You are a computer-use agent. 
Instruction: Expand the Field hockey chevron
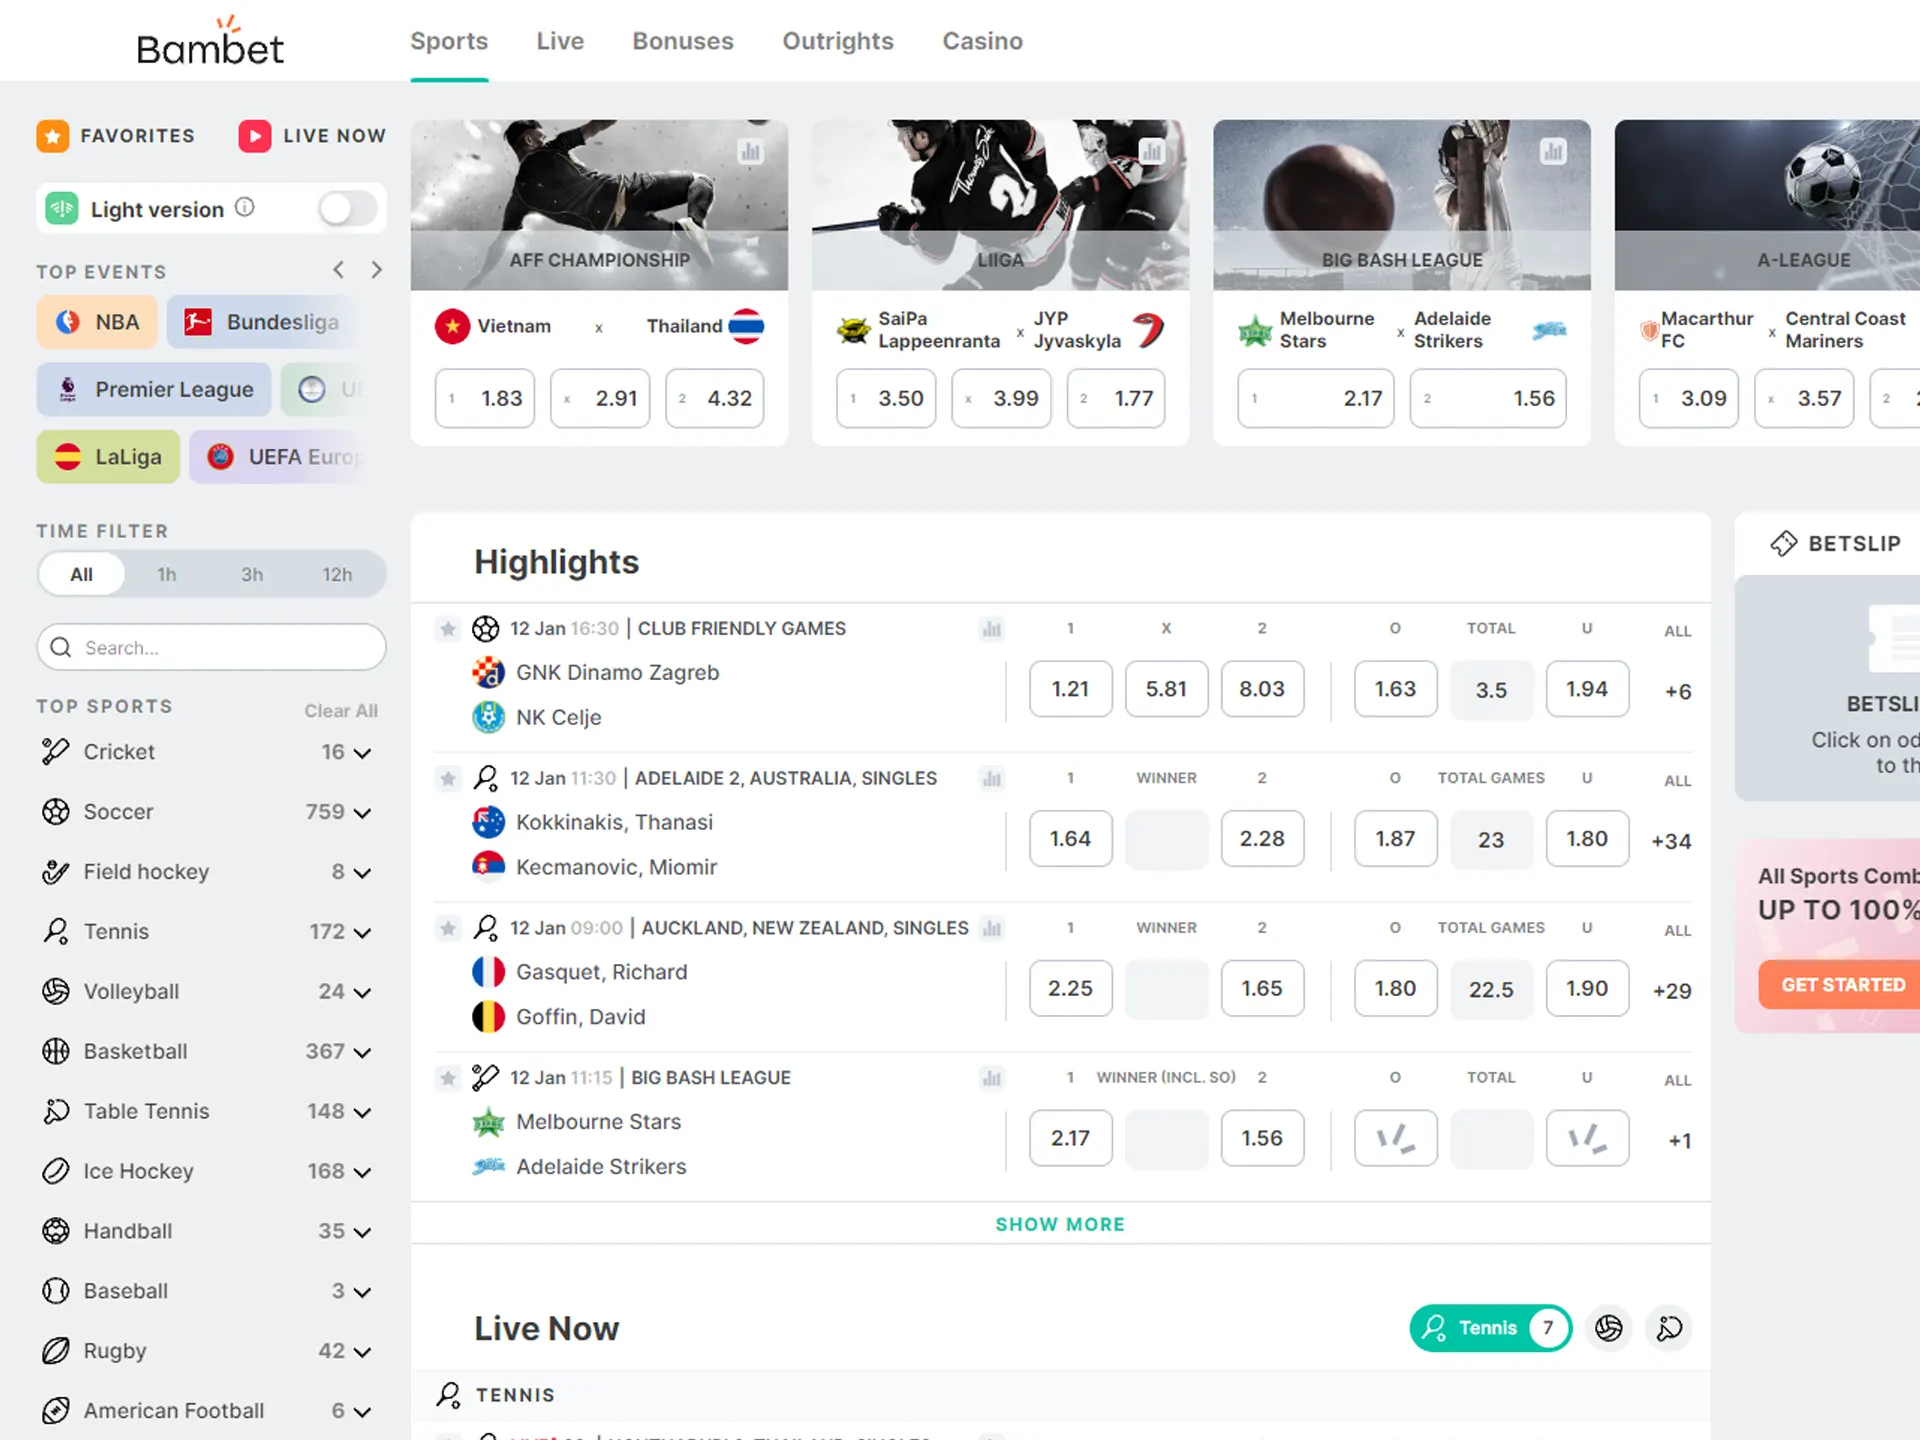pos(362,873)
